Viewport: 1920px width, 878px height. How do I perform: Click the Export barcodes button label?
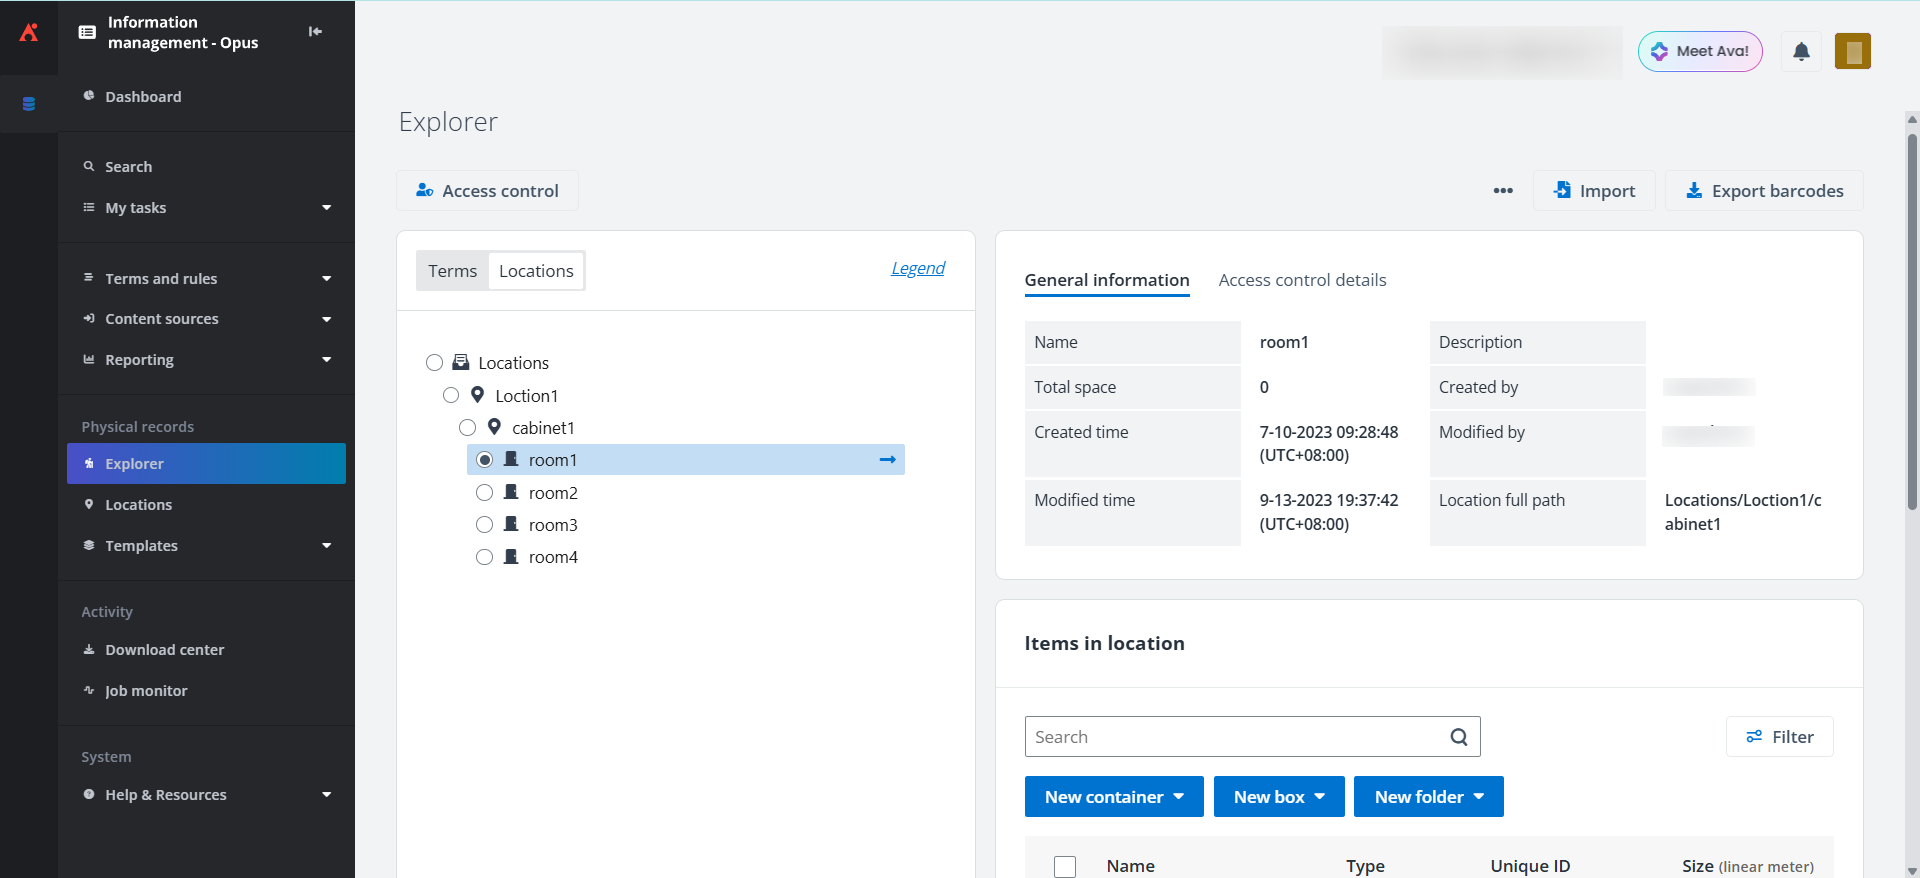1777,191
